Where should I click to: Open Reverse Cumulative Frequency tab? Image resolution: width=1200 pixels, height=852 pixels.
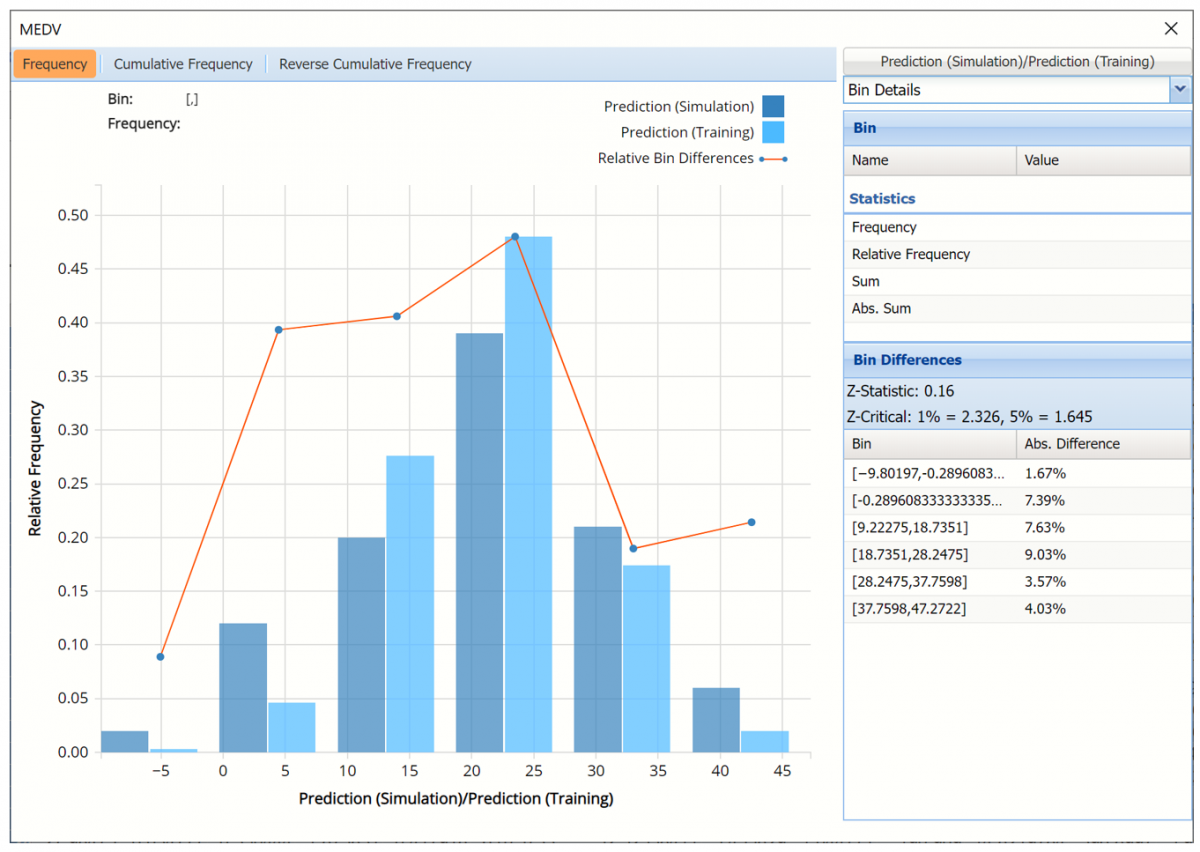click(375, 64)
